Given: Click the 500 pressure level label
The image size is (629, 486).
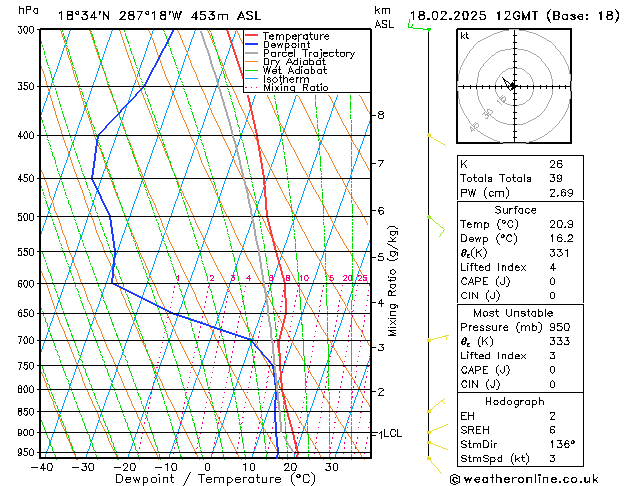Looking at the screenshot, I should click(x=28, y=217).
